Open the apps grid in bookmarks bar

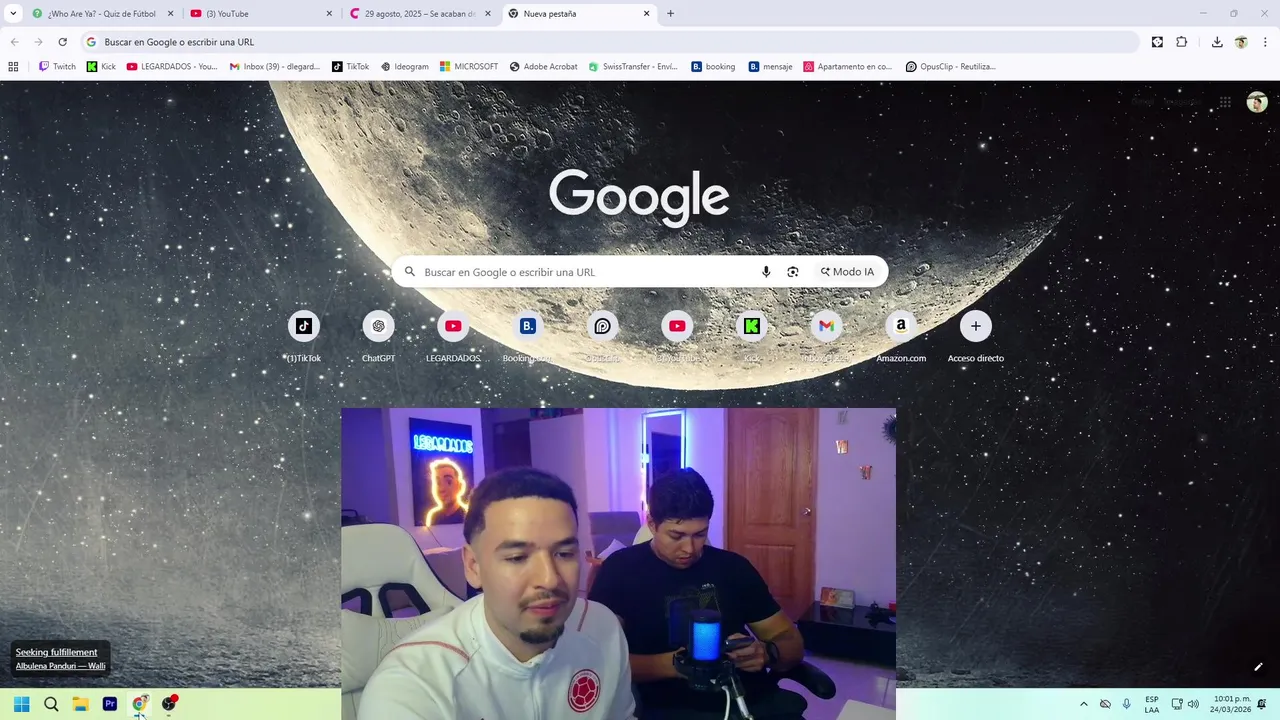click(x=13, y=67)
